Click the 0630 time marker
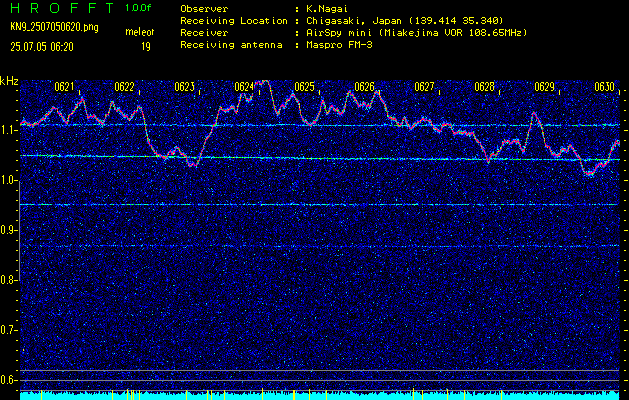 click(x=605, y=87)
